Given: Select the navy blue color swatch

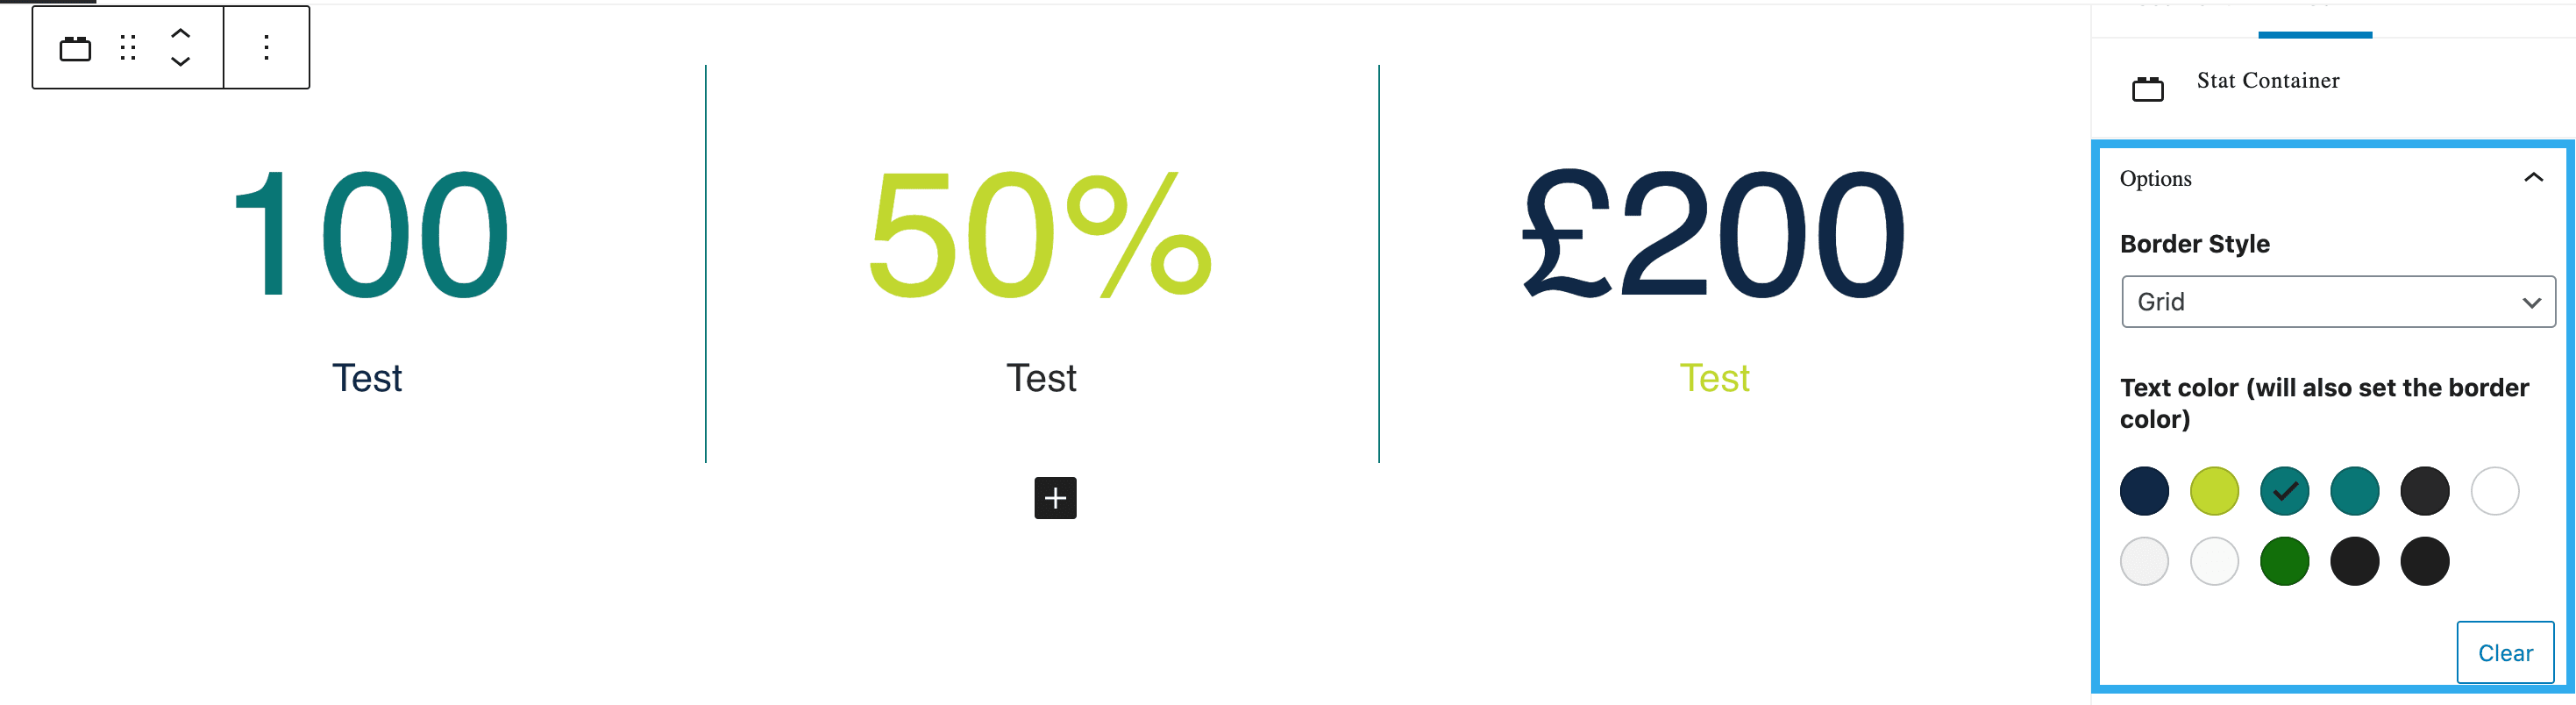Looking at the screenshot, I should (2144, 491).
